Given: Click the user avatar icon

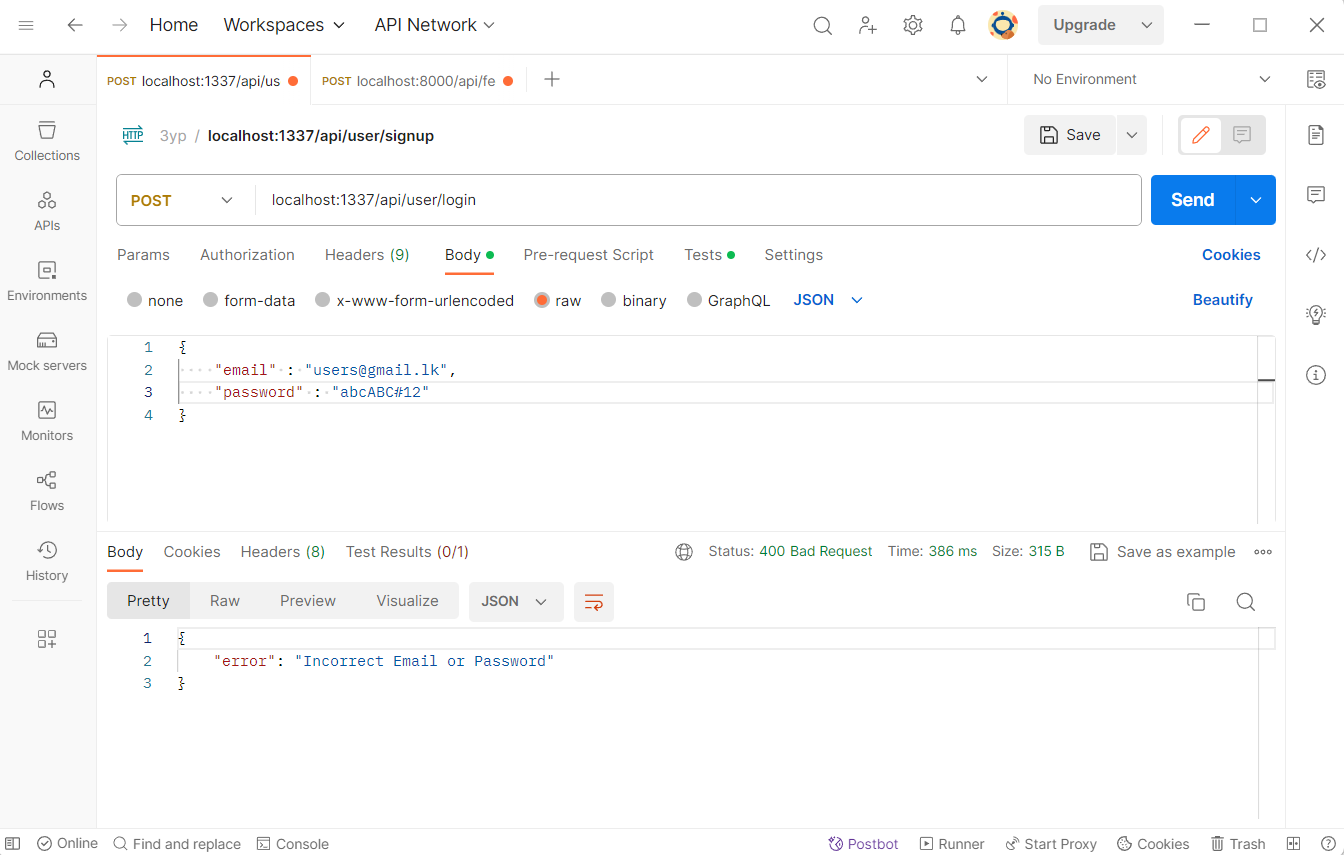Looking at the screenshot, I should click(1003, 25).
